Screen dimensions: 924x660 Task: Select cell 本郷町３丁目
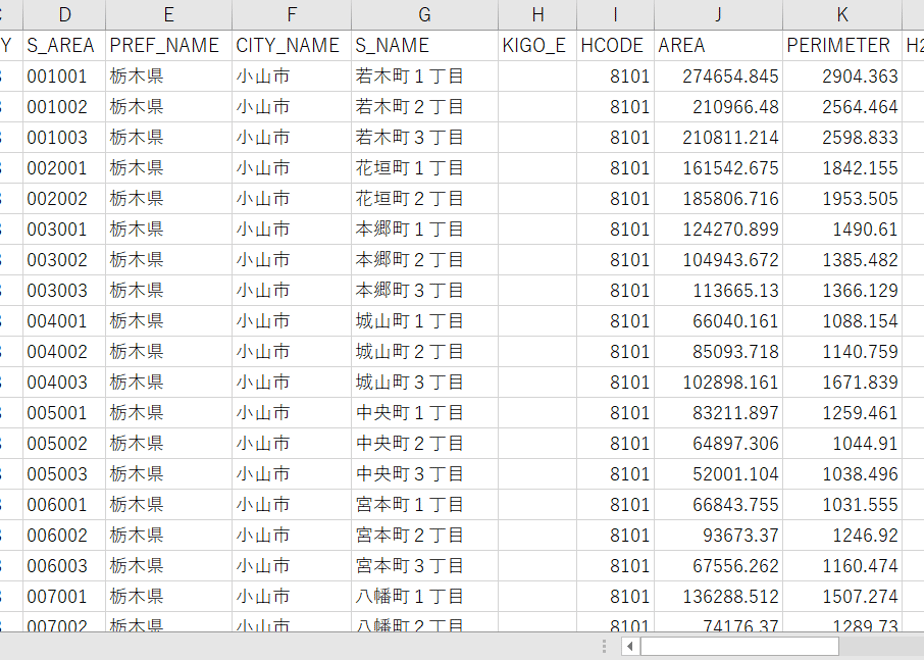point(425,291)
